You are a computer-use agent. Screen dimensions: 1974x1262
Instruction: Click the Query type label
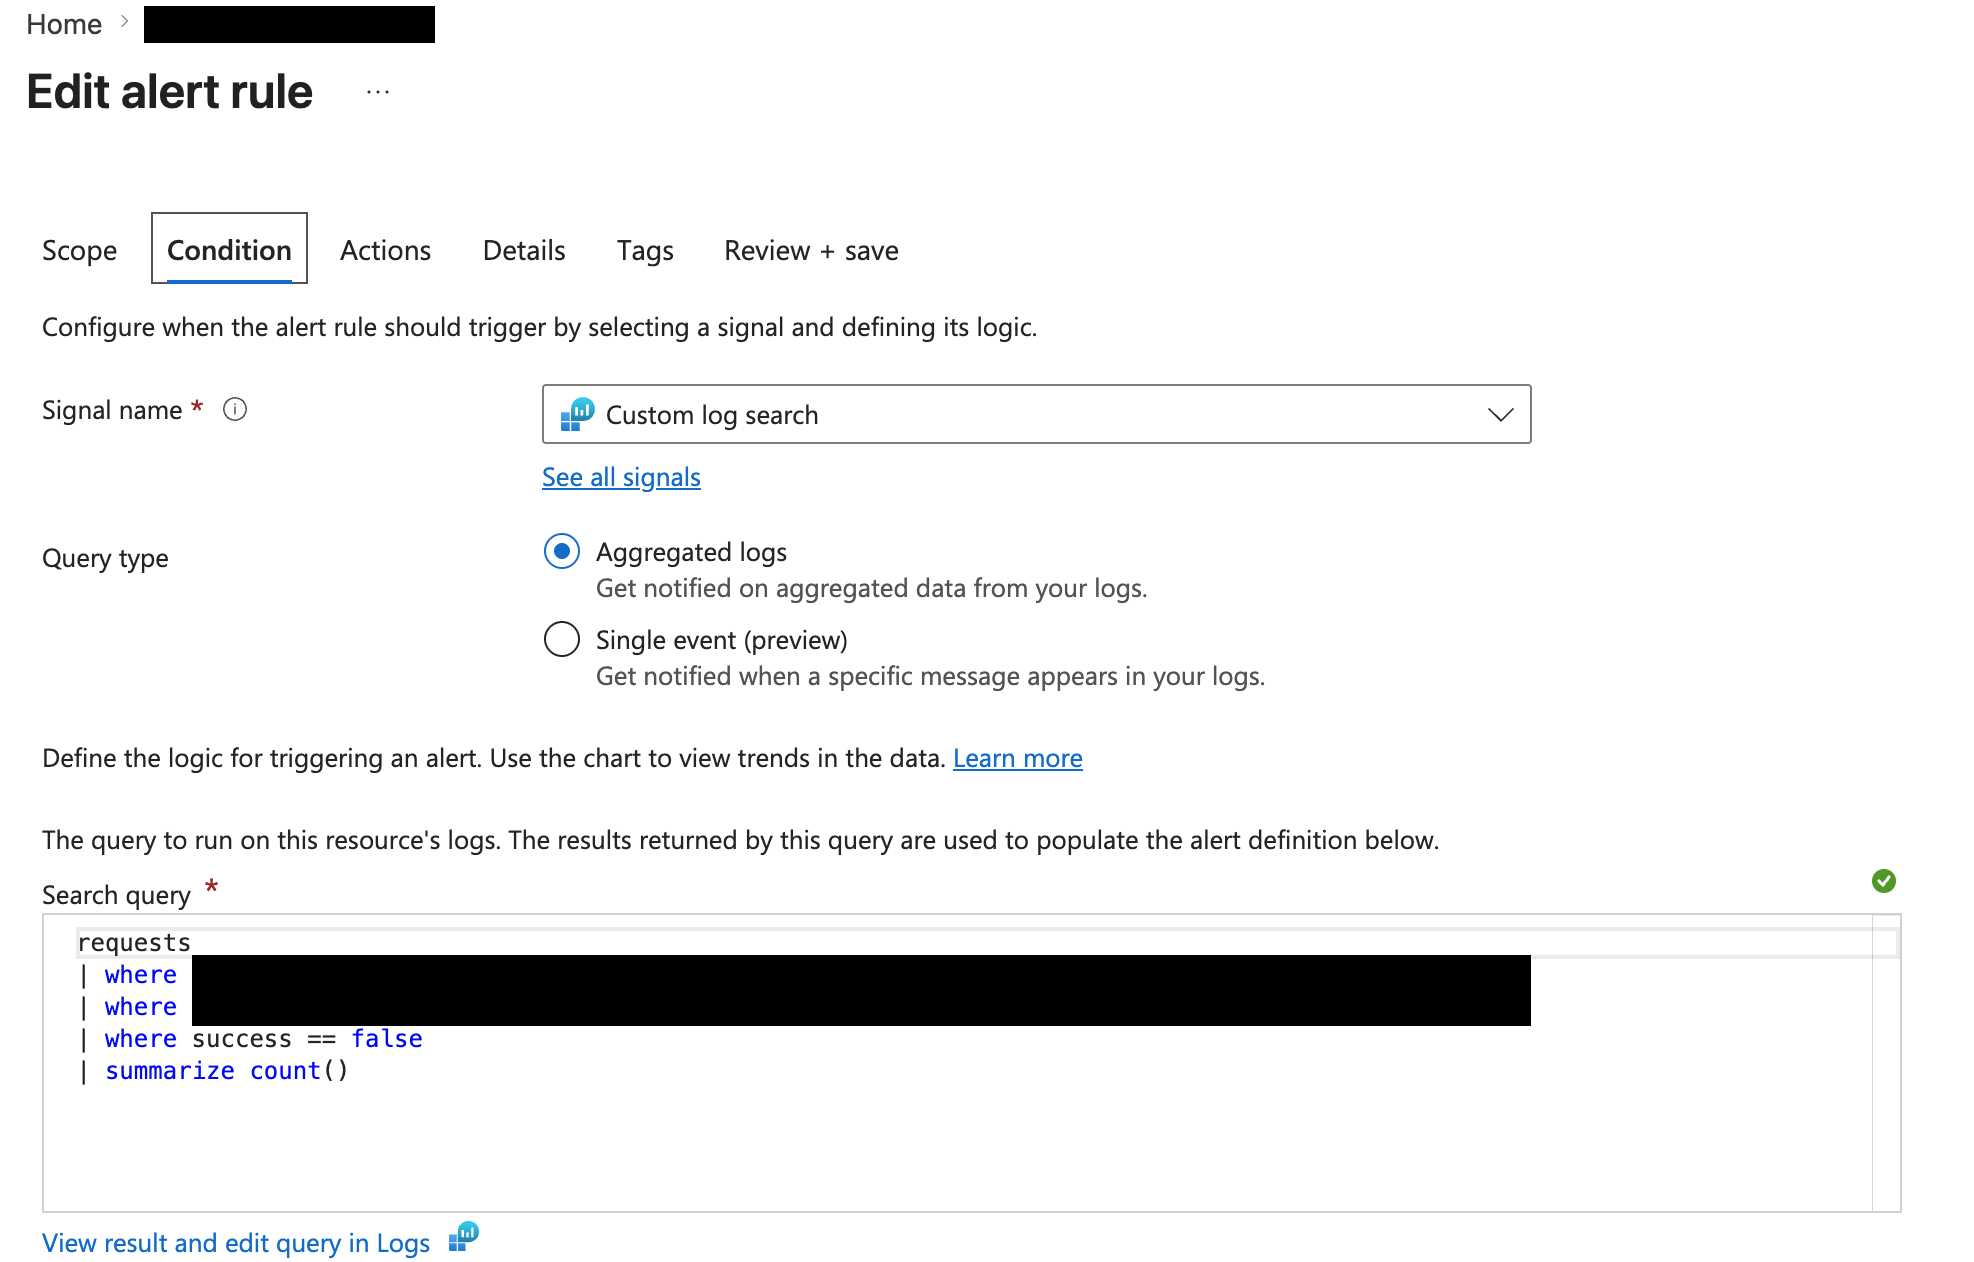105,558
